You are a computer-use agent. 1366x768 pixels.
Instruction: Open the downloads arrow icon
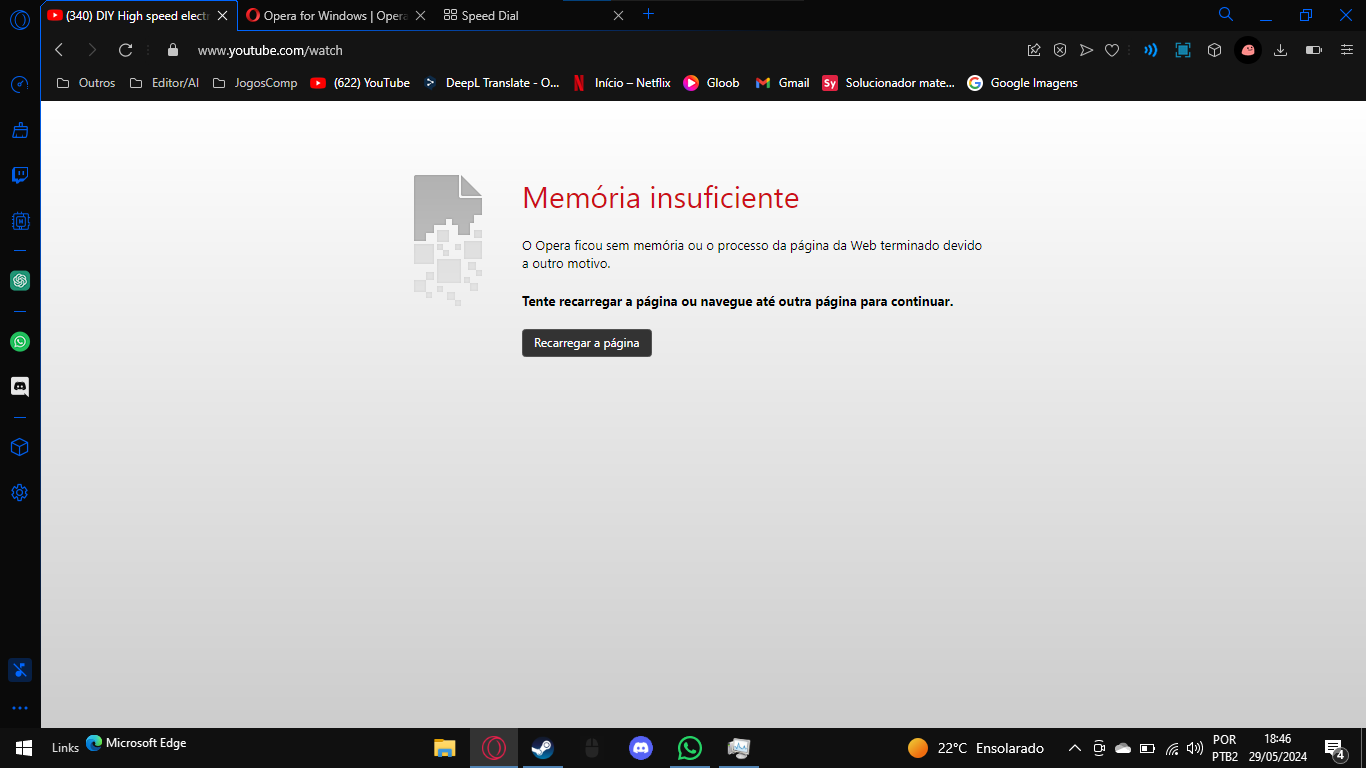pos(1280,50)
